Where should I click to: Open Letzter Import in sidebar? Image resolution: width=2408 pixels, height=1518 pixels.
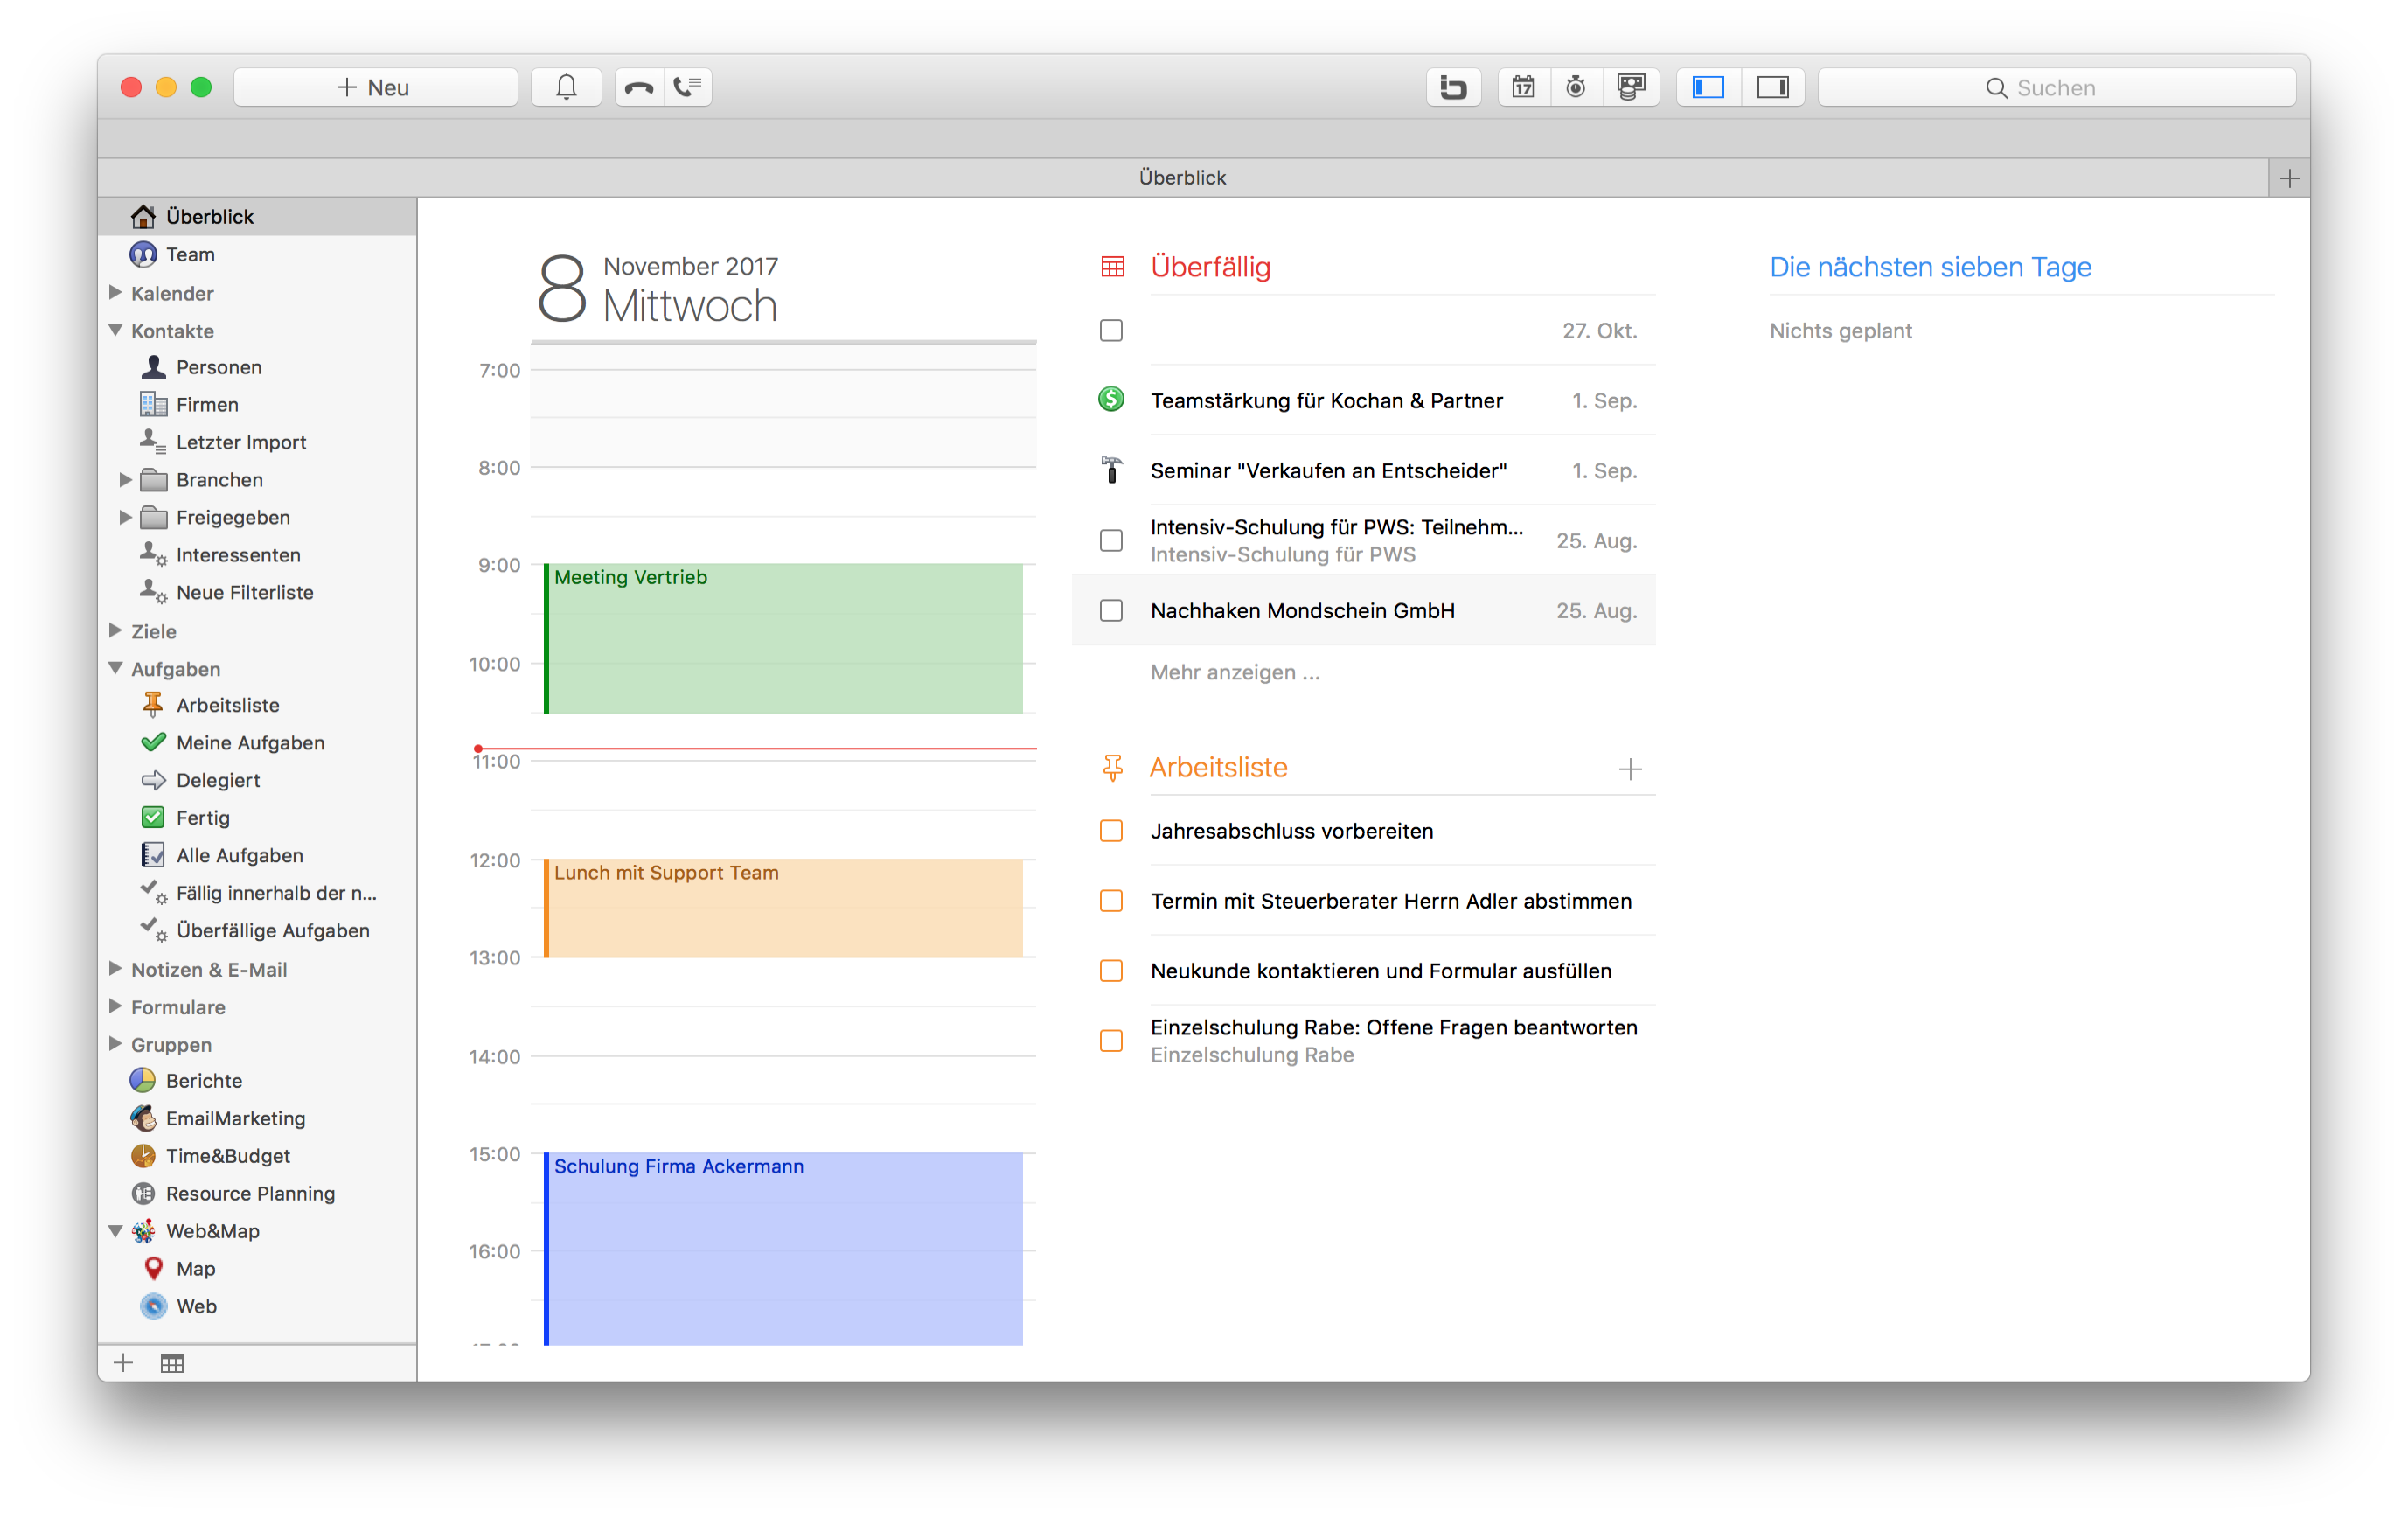pyautogui.click(x=241, y=442)
